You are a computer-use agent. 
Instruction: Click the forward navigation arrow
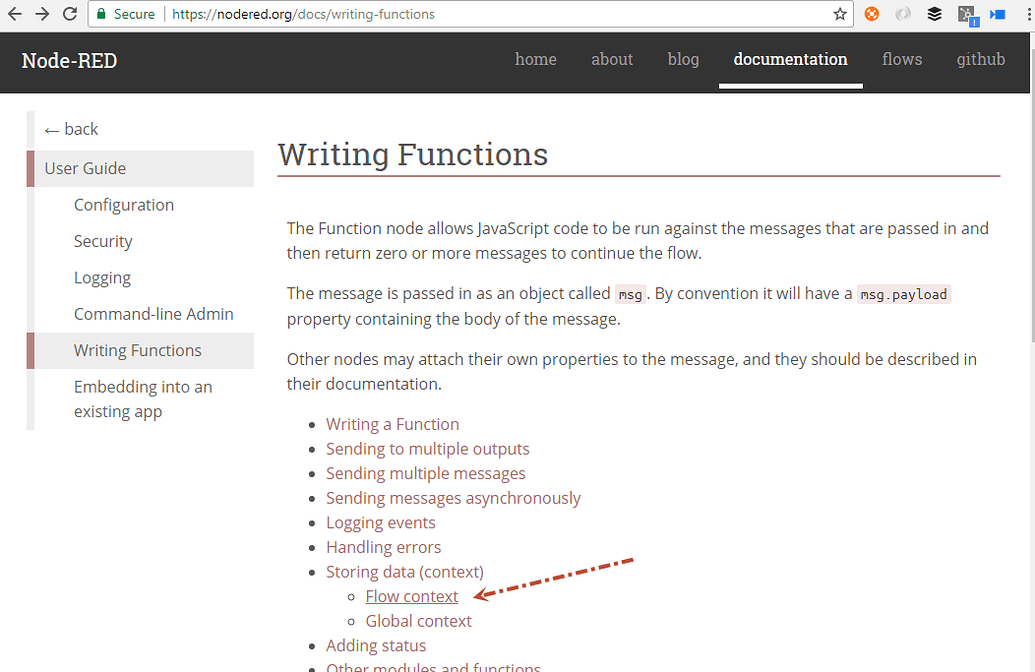point(41,14)
